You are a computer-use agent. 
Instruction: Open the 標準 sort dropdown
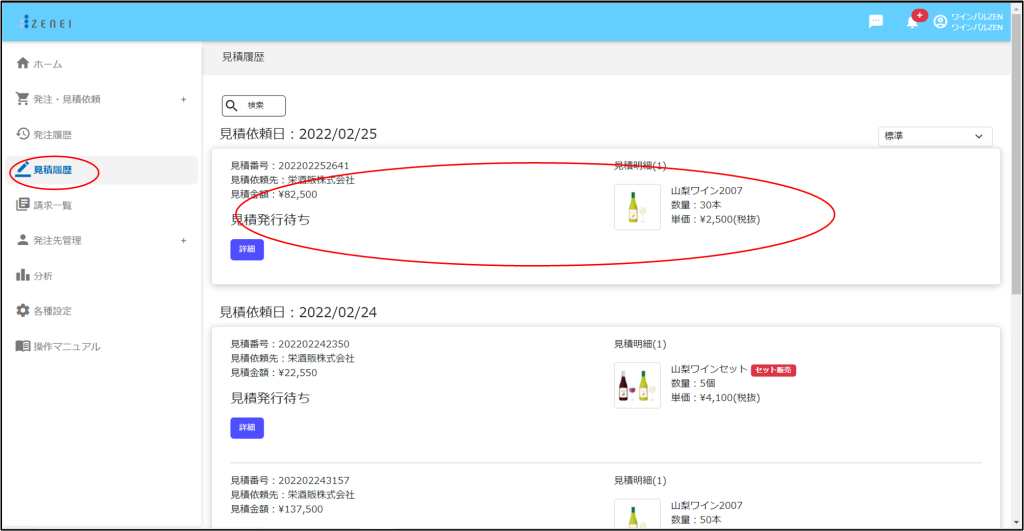tap(935, 136)
